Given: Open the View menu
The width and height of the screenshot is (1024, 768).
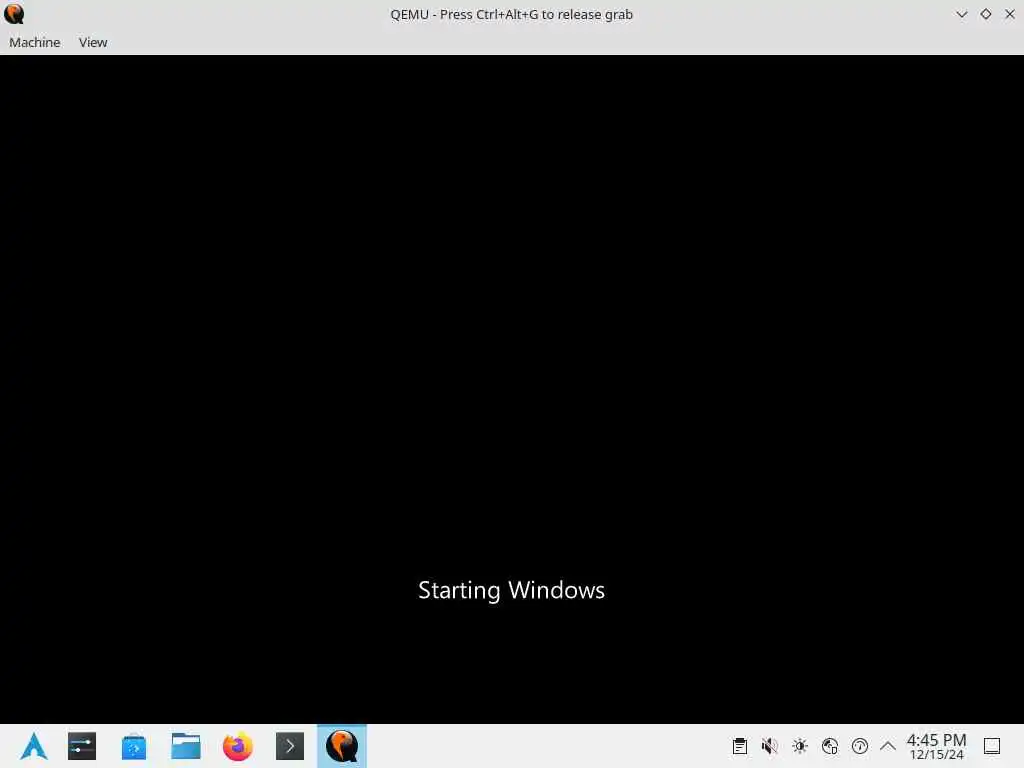Looking at the screenshot, I should (93, 42).
